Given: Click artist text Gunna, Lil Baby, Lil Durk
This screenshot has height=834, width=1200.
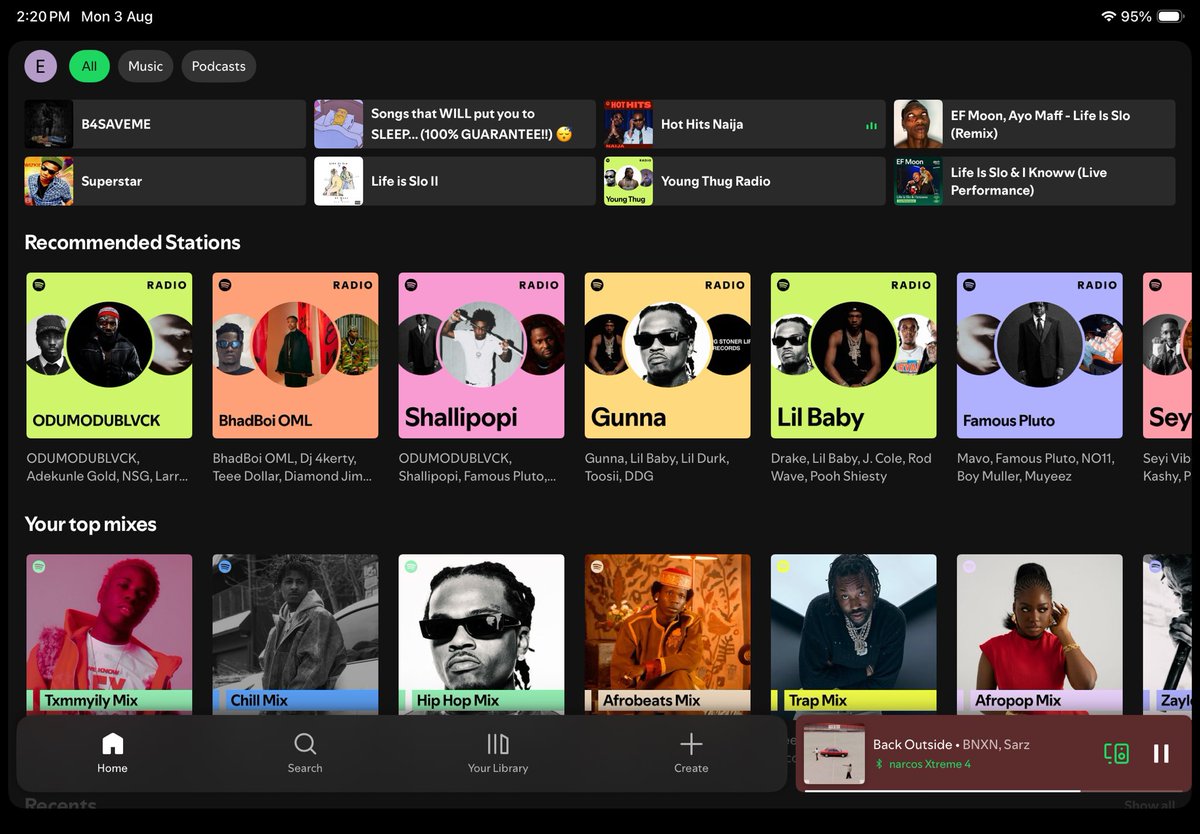Looking at the screenshot, I should (657, 467).
